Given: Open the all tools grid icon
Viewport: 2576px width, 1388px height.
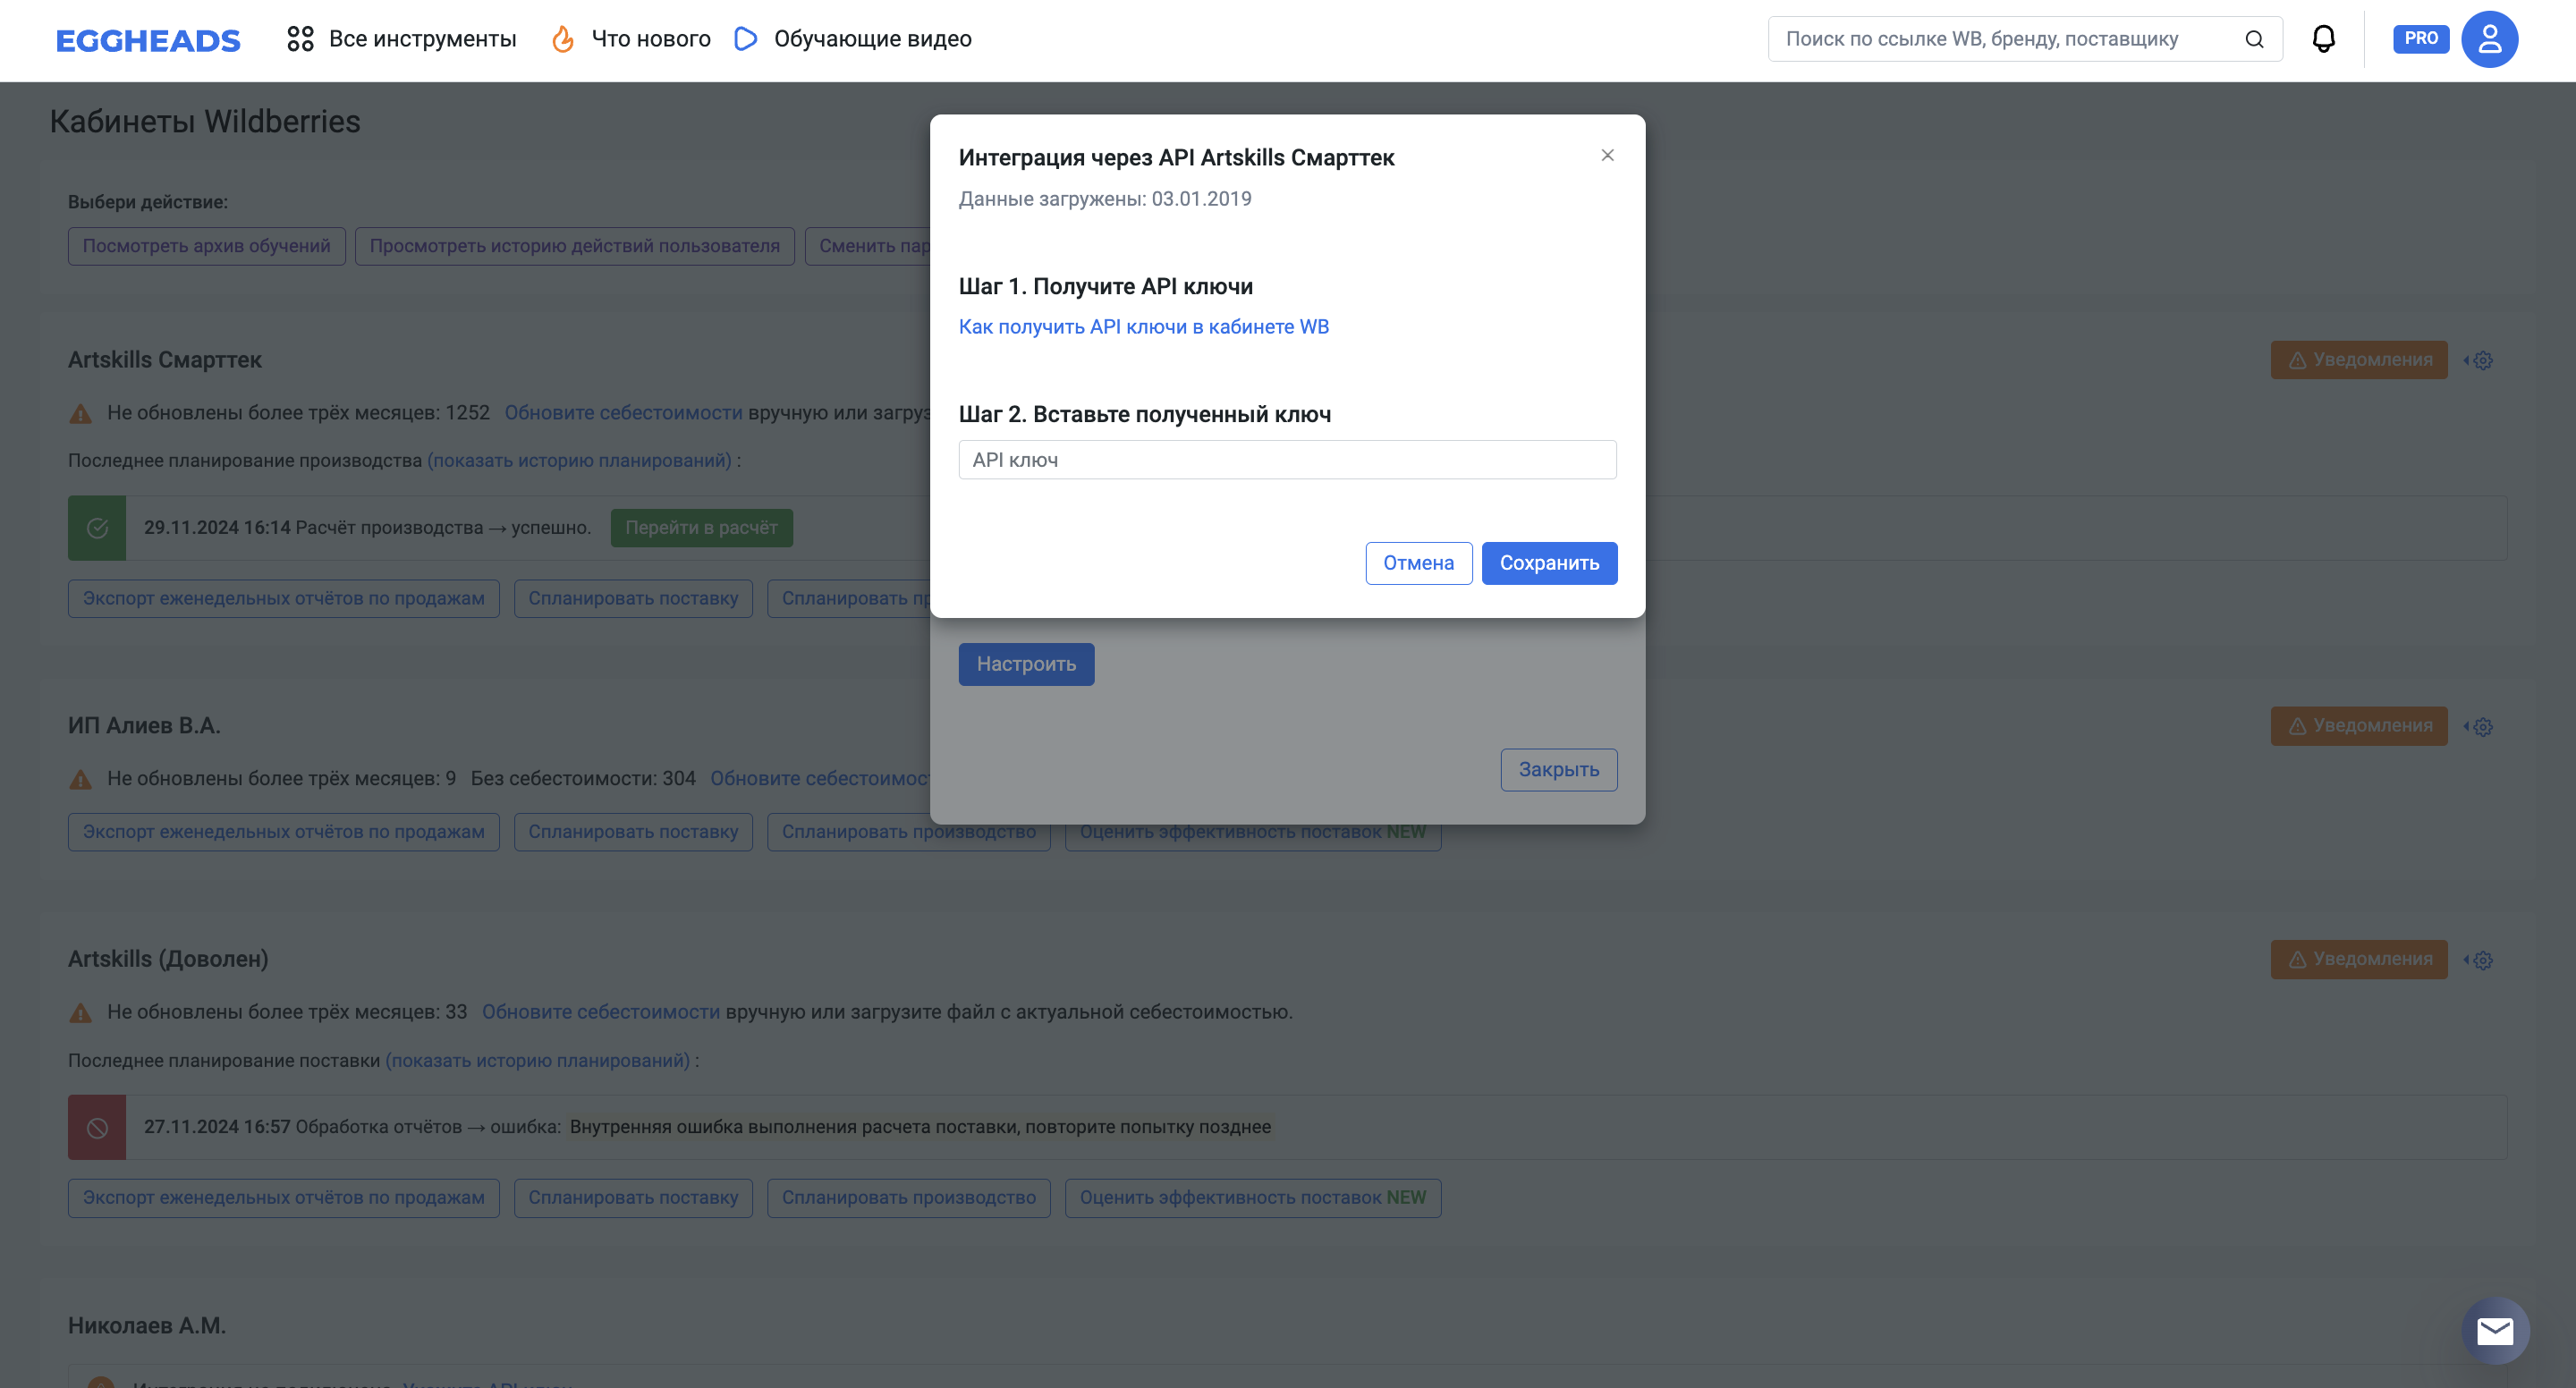Looking at the screenshot, I should [x=300, y=39].
